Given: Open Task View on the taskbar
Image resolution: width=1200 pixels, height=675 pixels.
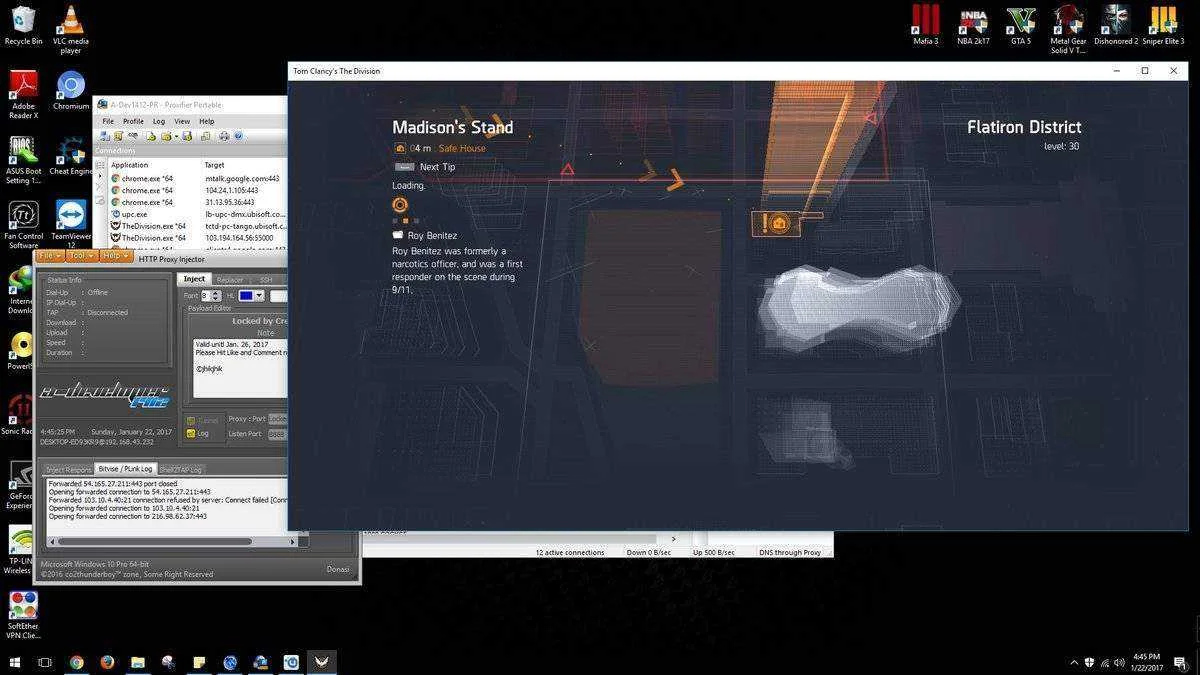Looking at the screenshot, I should 45,662.
